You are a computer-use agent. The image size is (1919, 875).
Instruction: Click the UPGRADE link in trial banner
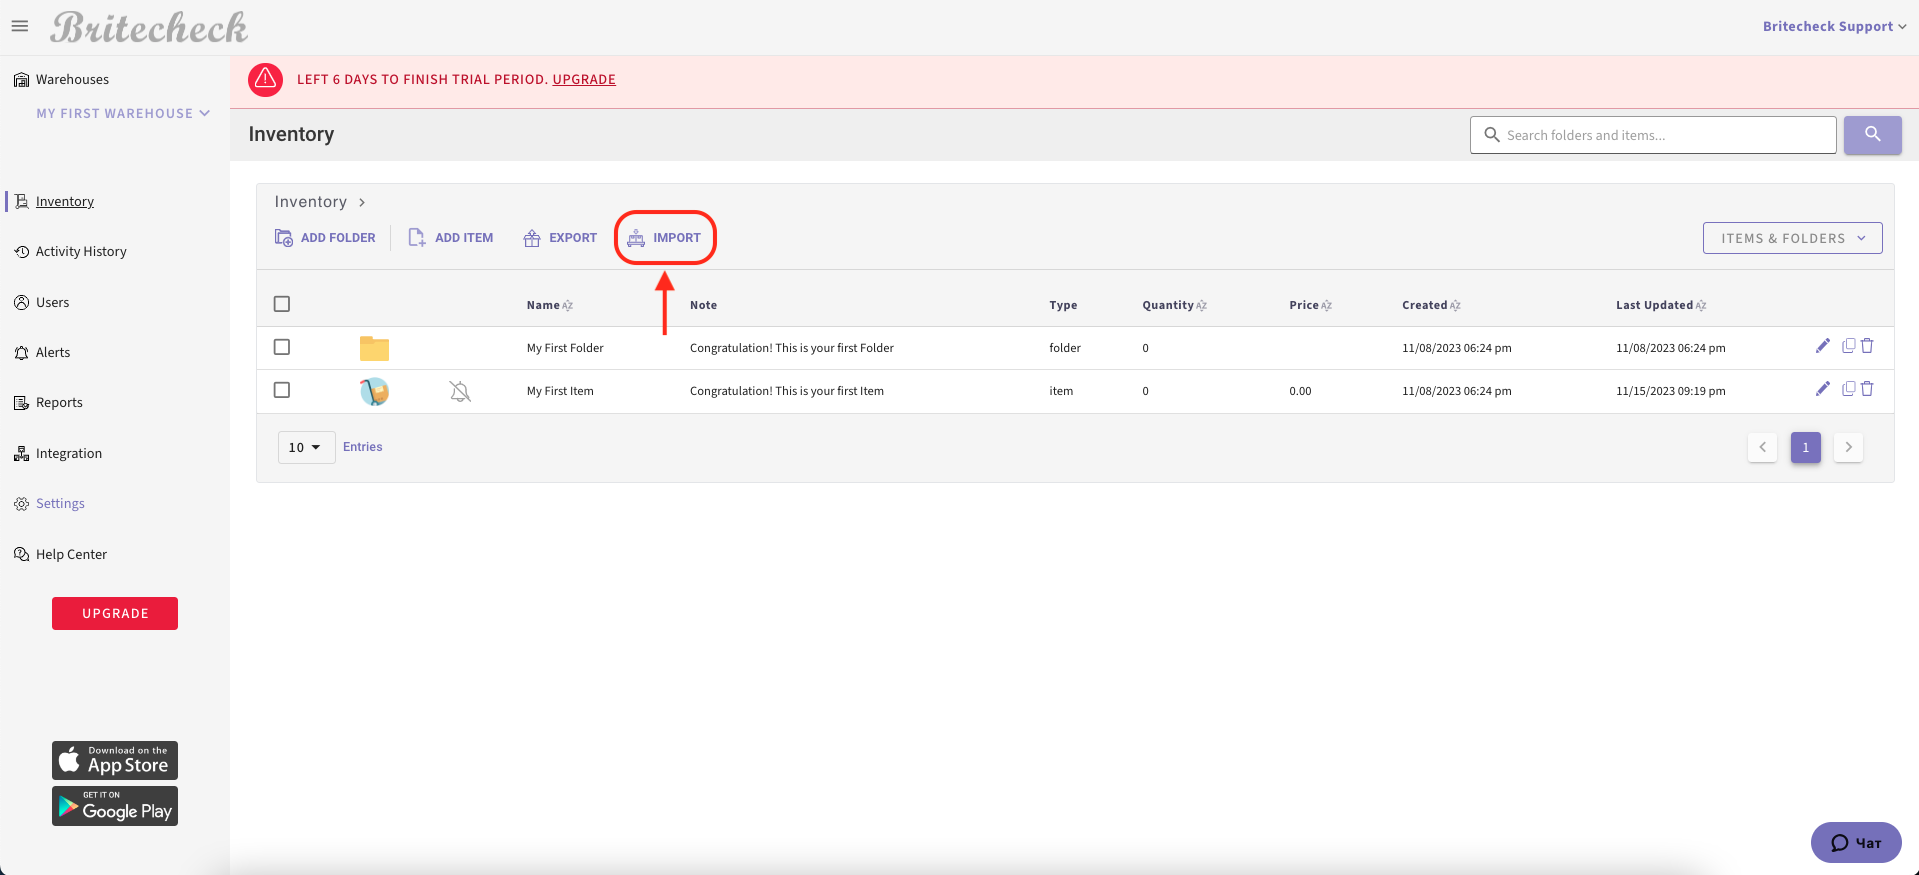(x=584, y=79)
